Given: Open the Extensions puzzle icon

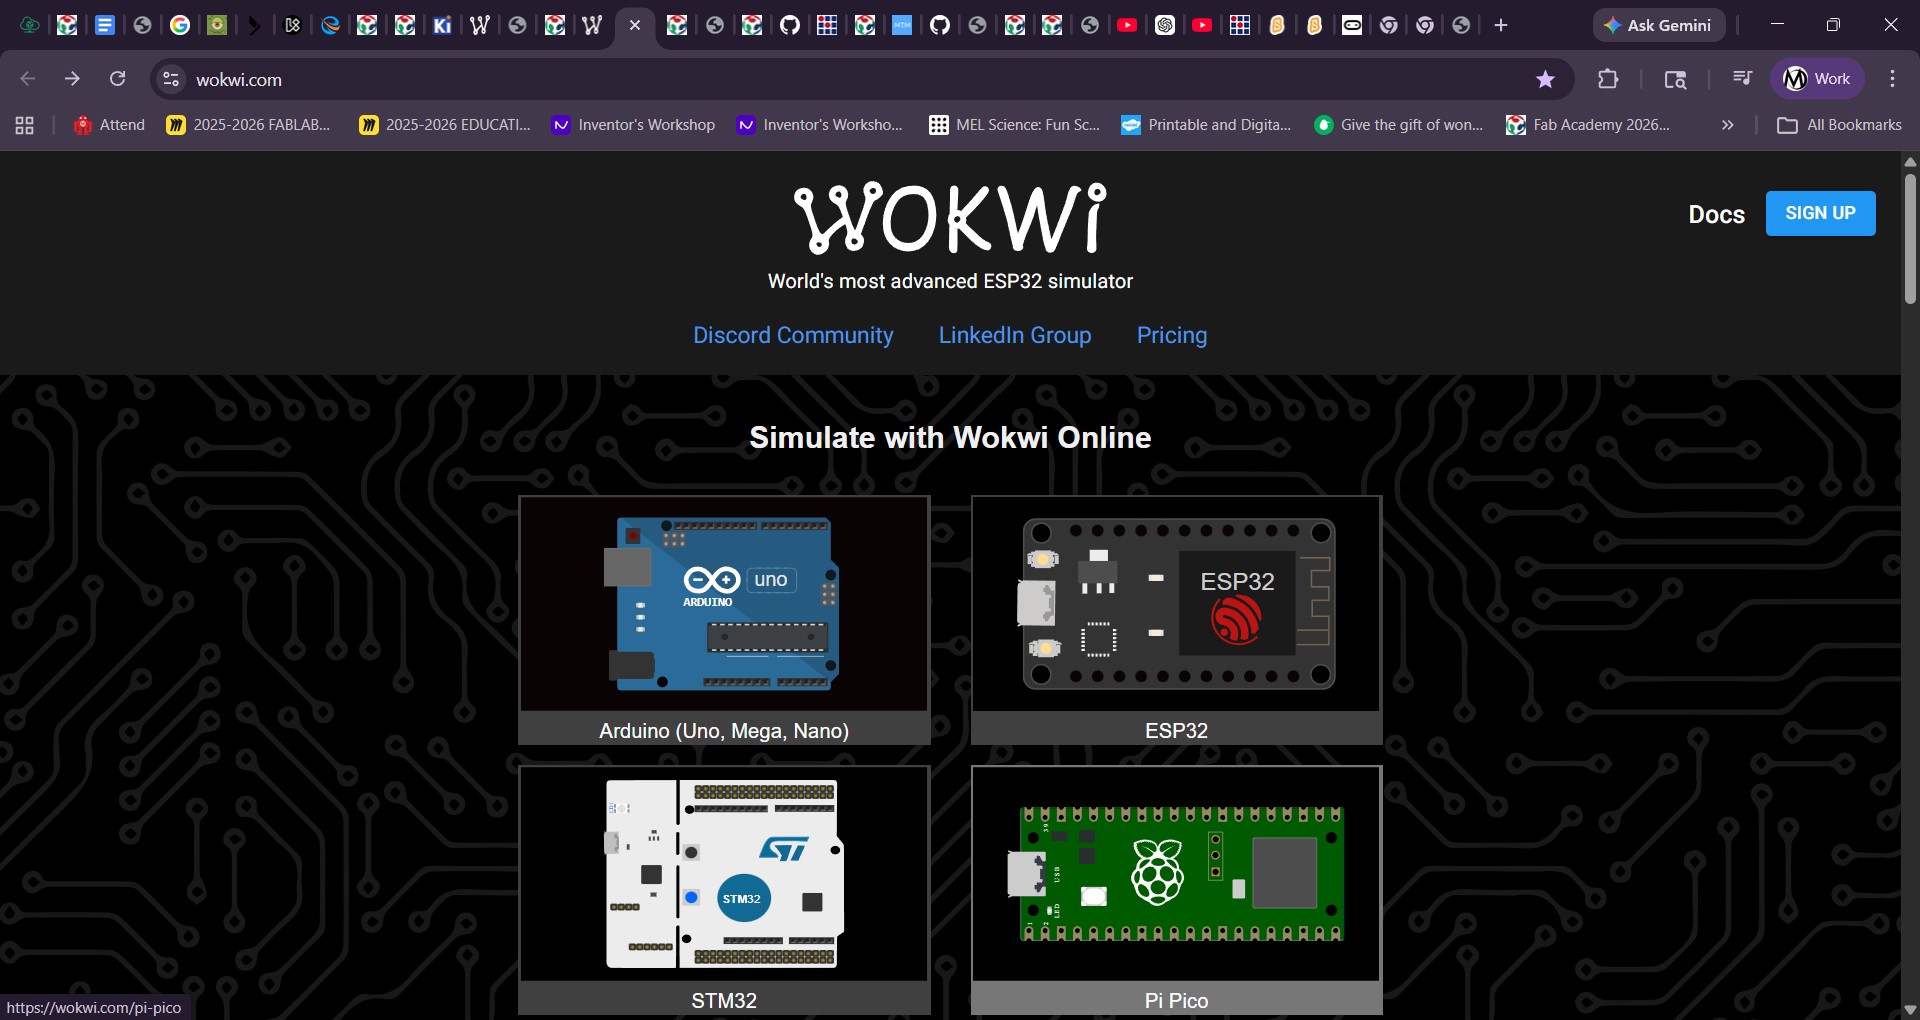Looking at the screenshot, I should pyautogui.click(x=1608, y=79).
